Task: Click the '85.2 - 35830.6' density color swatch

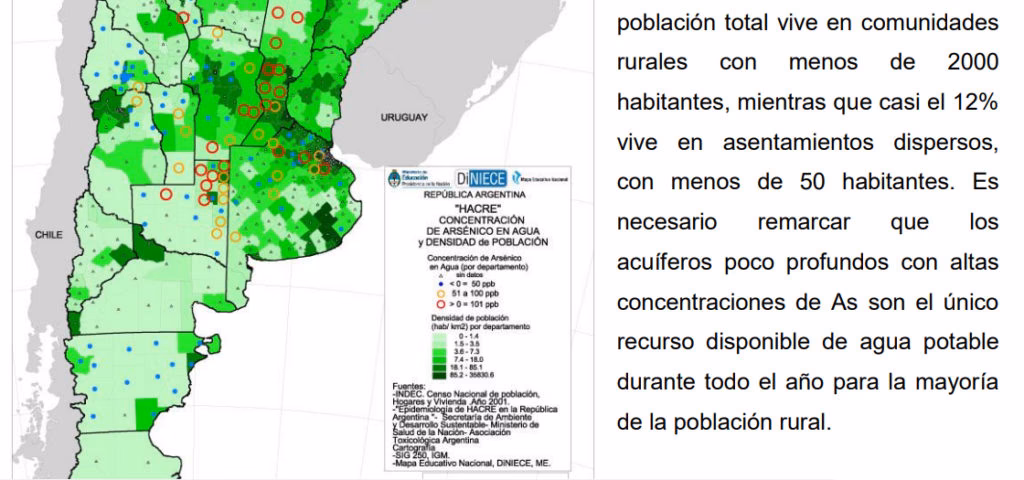Action: tap(440, 376)
